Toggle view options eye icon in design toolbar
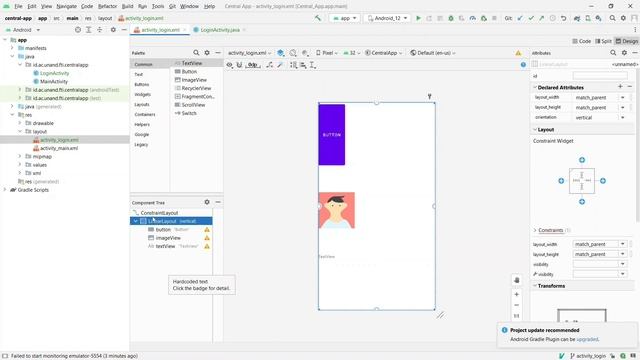Viewport: 640px width, 360px height. point(229,65)
